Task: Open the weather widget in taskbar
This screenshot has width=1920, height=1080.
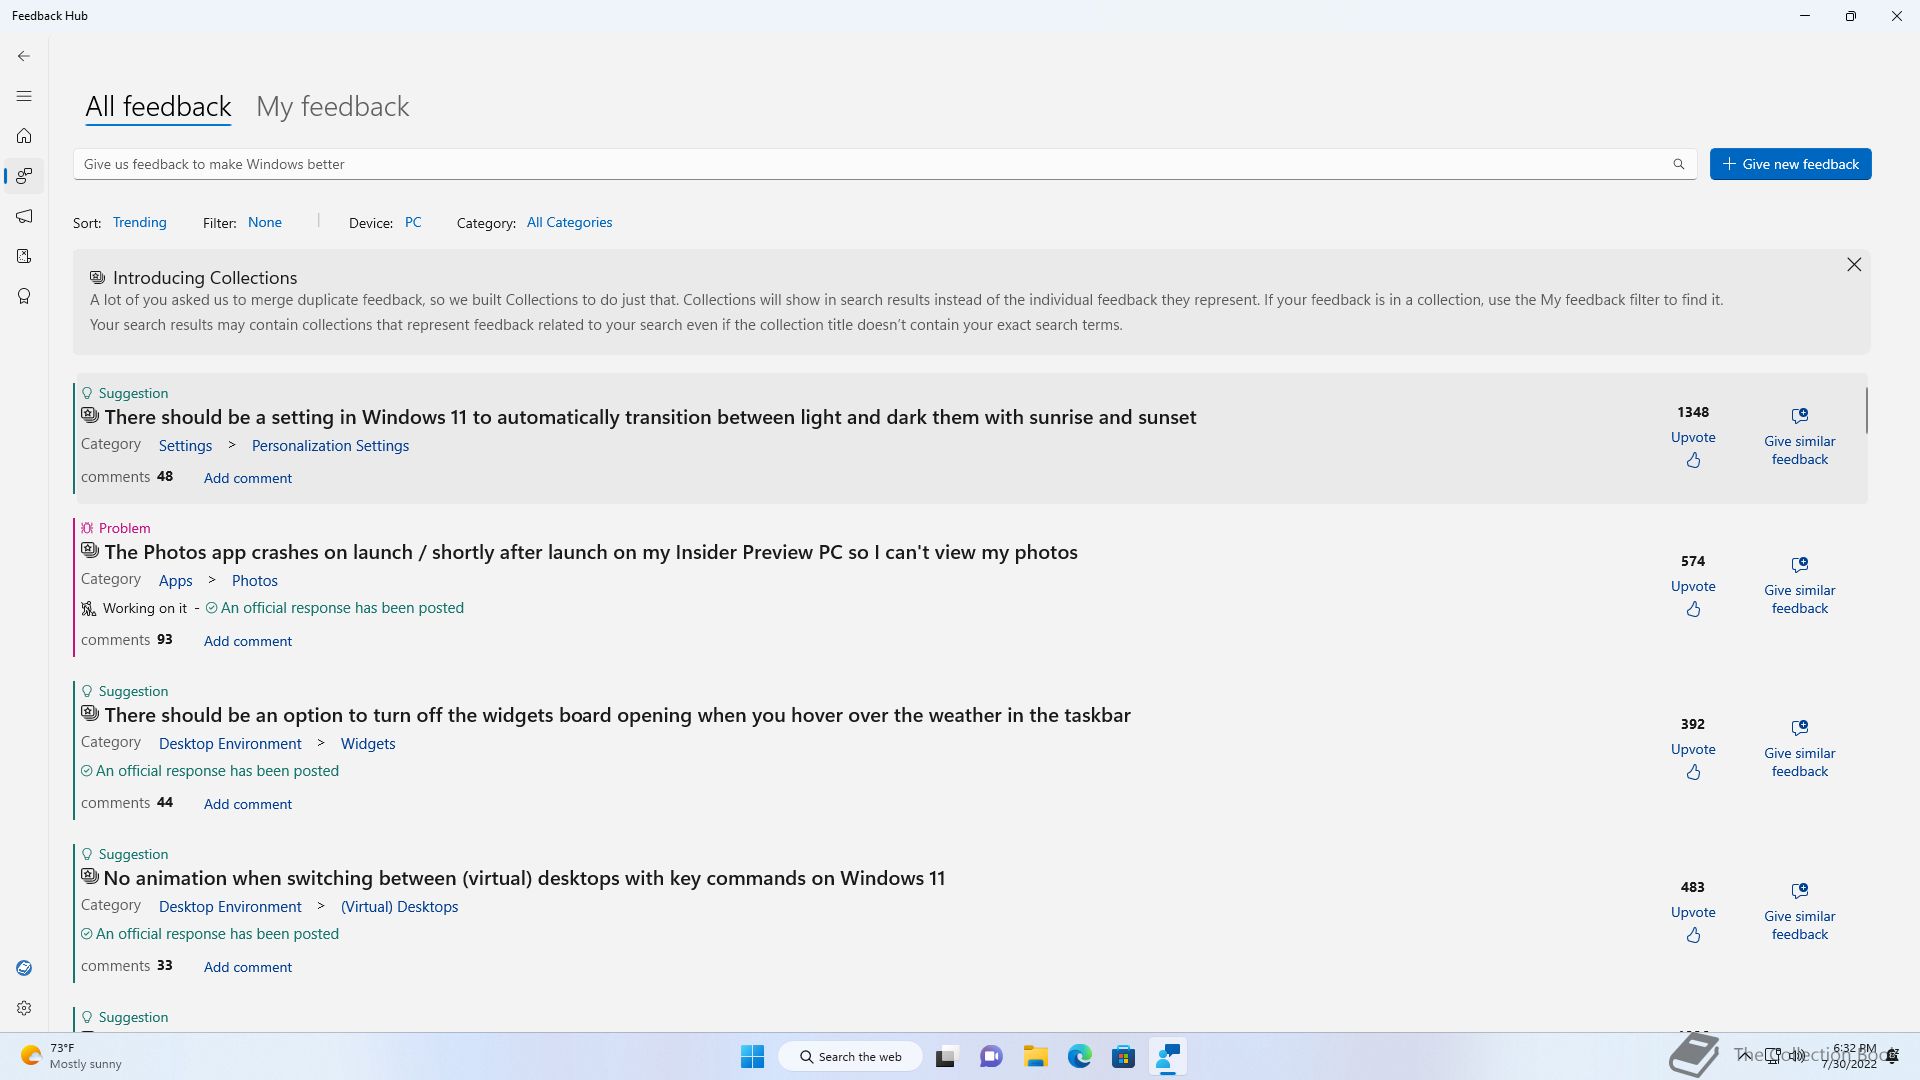Action: click(70, 1056)
